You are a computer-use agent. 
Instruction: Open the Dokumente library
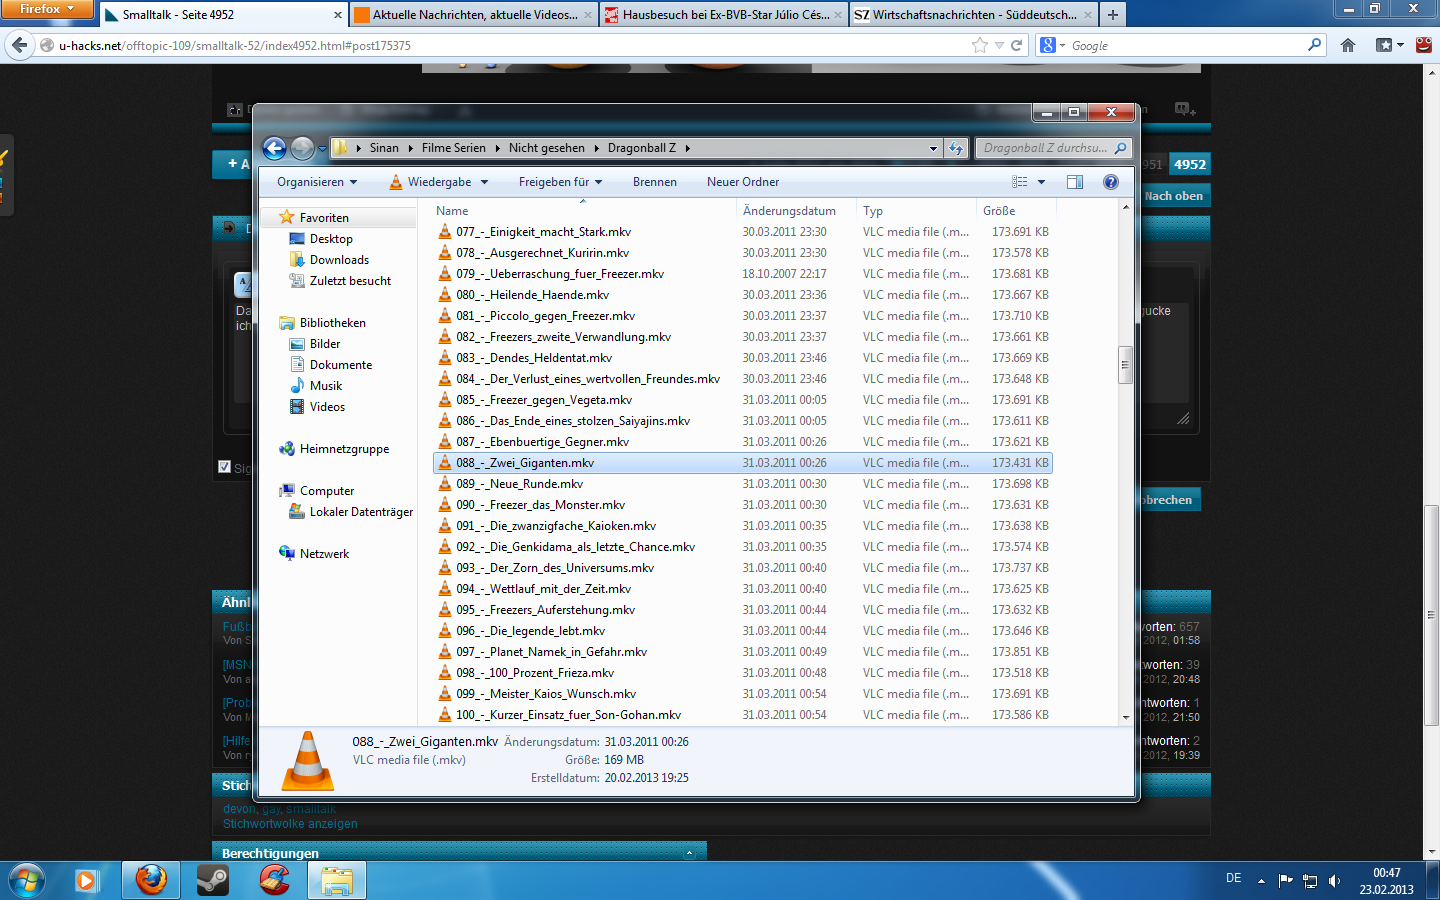tap(341, 365)
